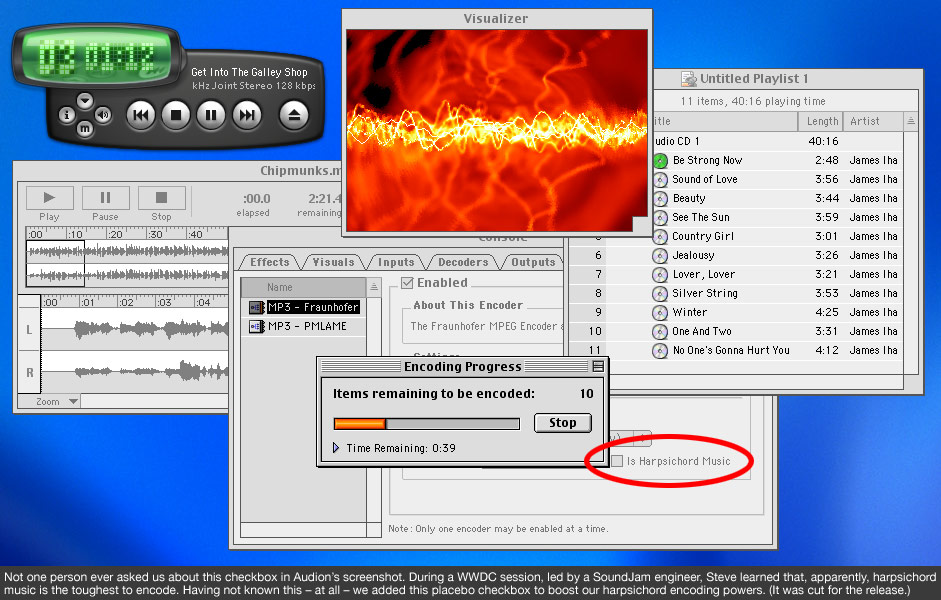Image resolution: width=941 pixels, height=600 pixels.
Task: Click the info 'i' button in player
Action: click(67, 115)
